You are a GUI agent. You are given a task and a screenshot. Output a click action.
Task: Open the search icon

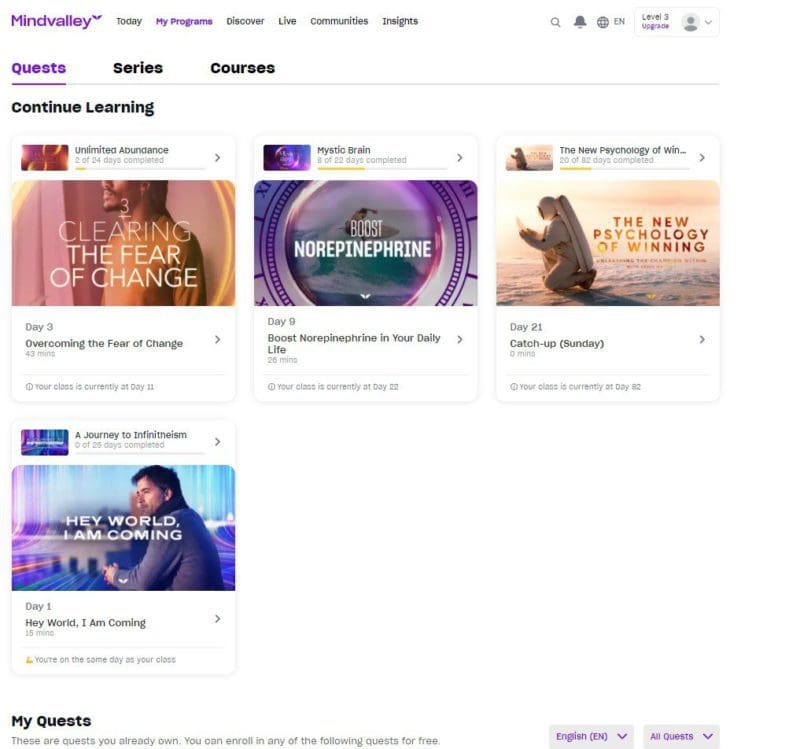pyautogui.click(x=556, y=22)
